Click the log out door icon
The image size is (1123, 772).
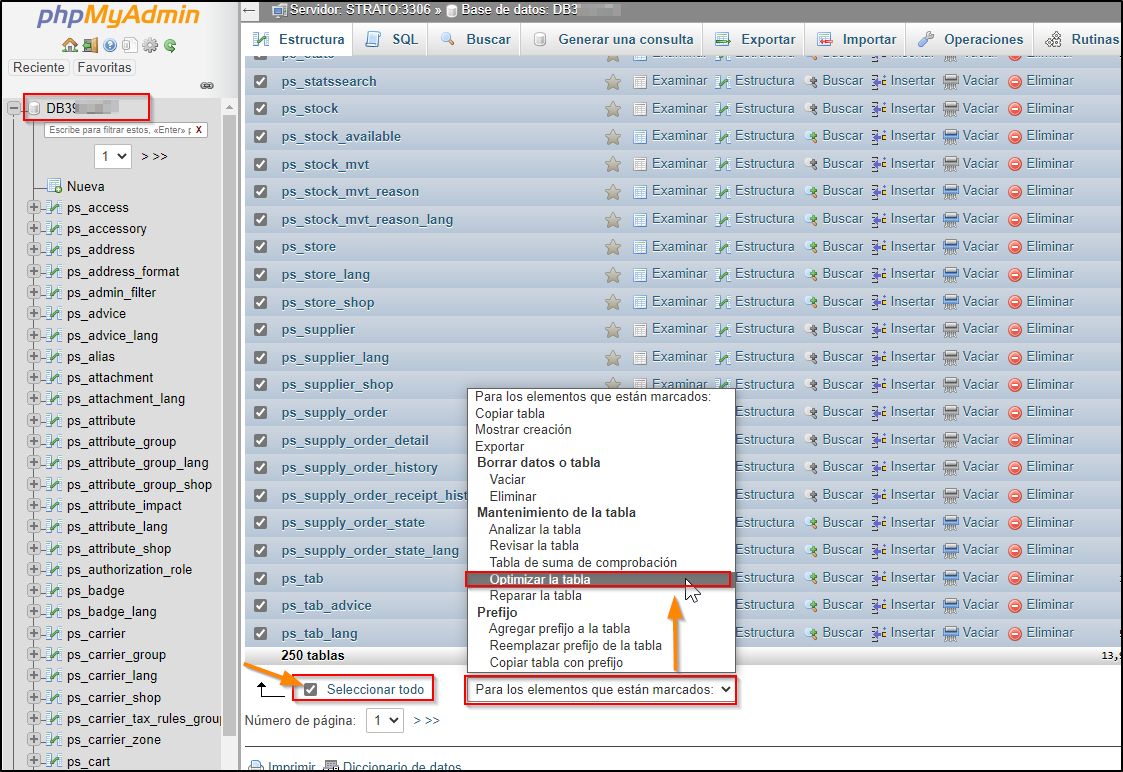pos(90,45)
